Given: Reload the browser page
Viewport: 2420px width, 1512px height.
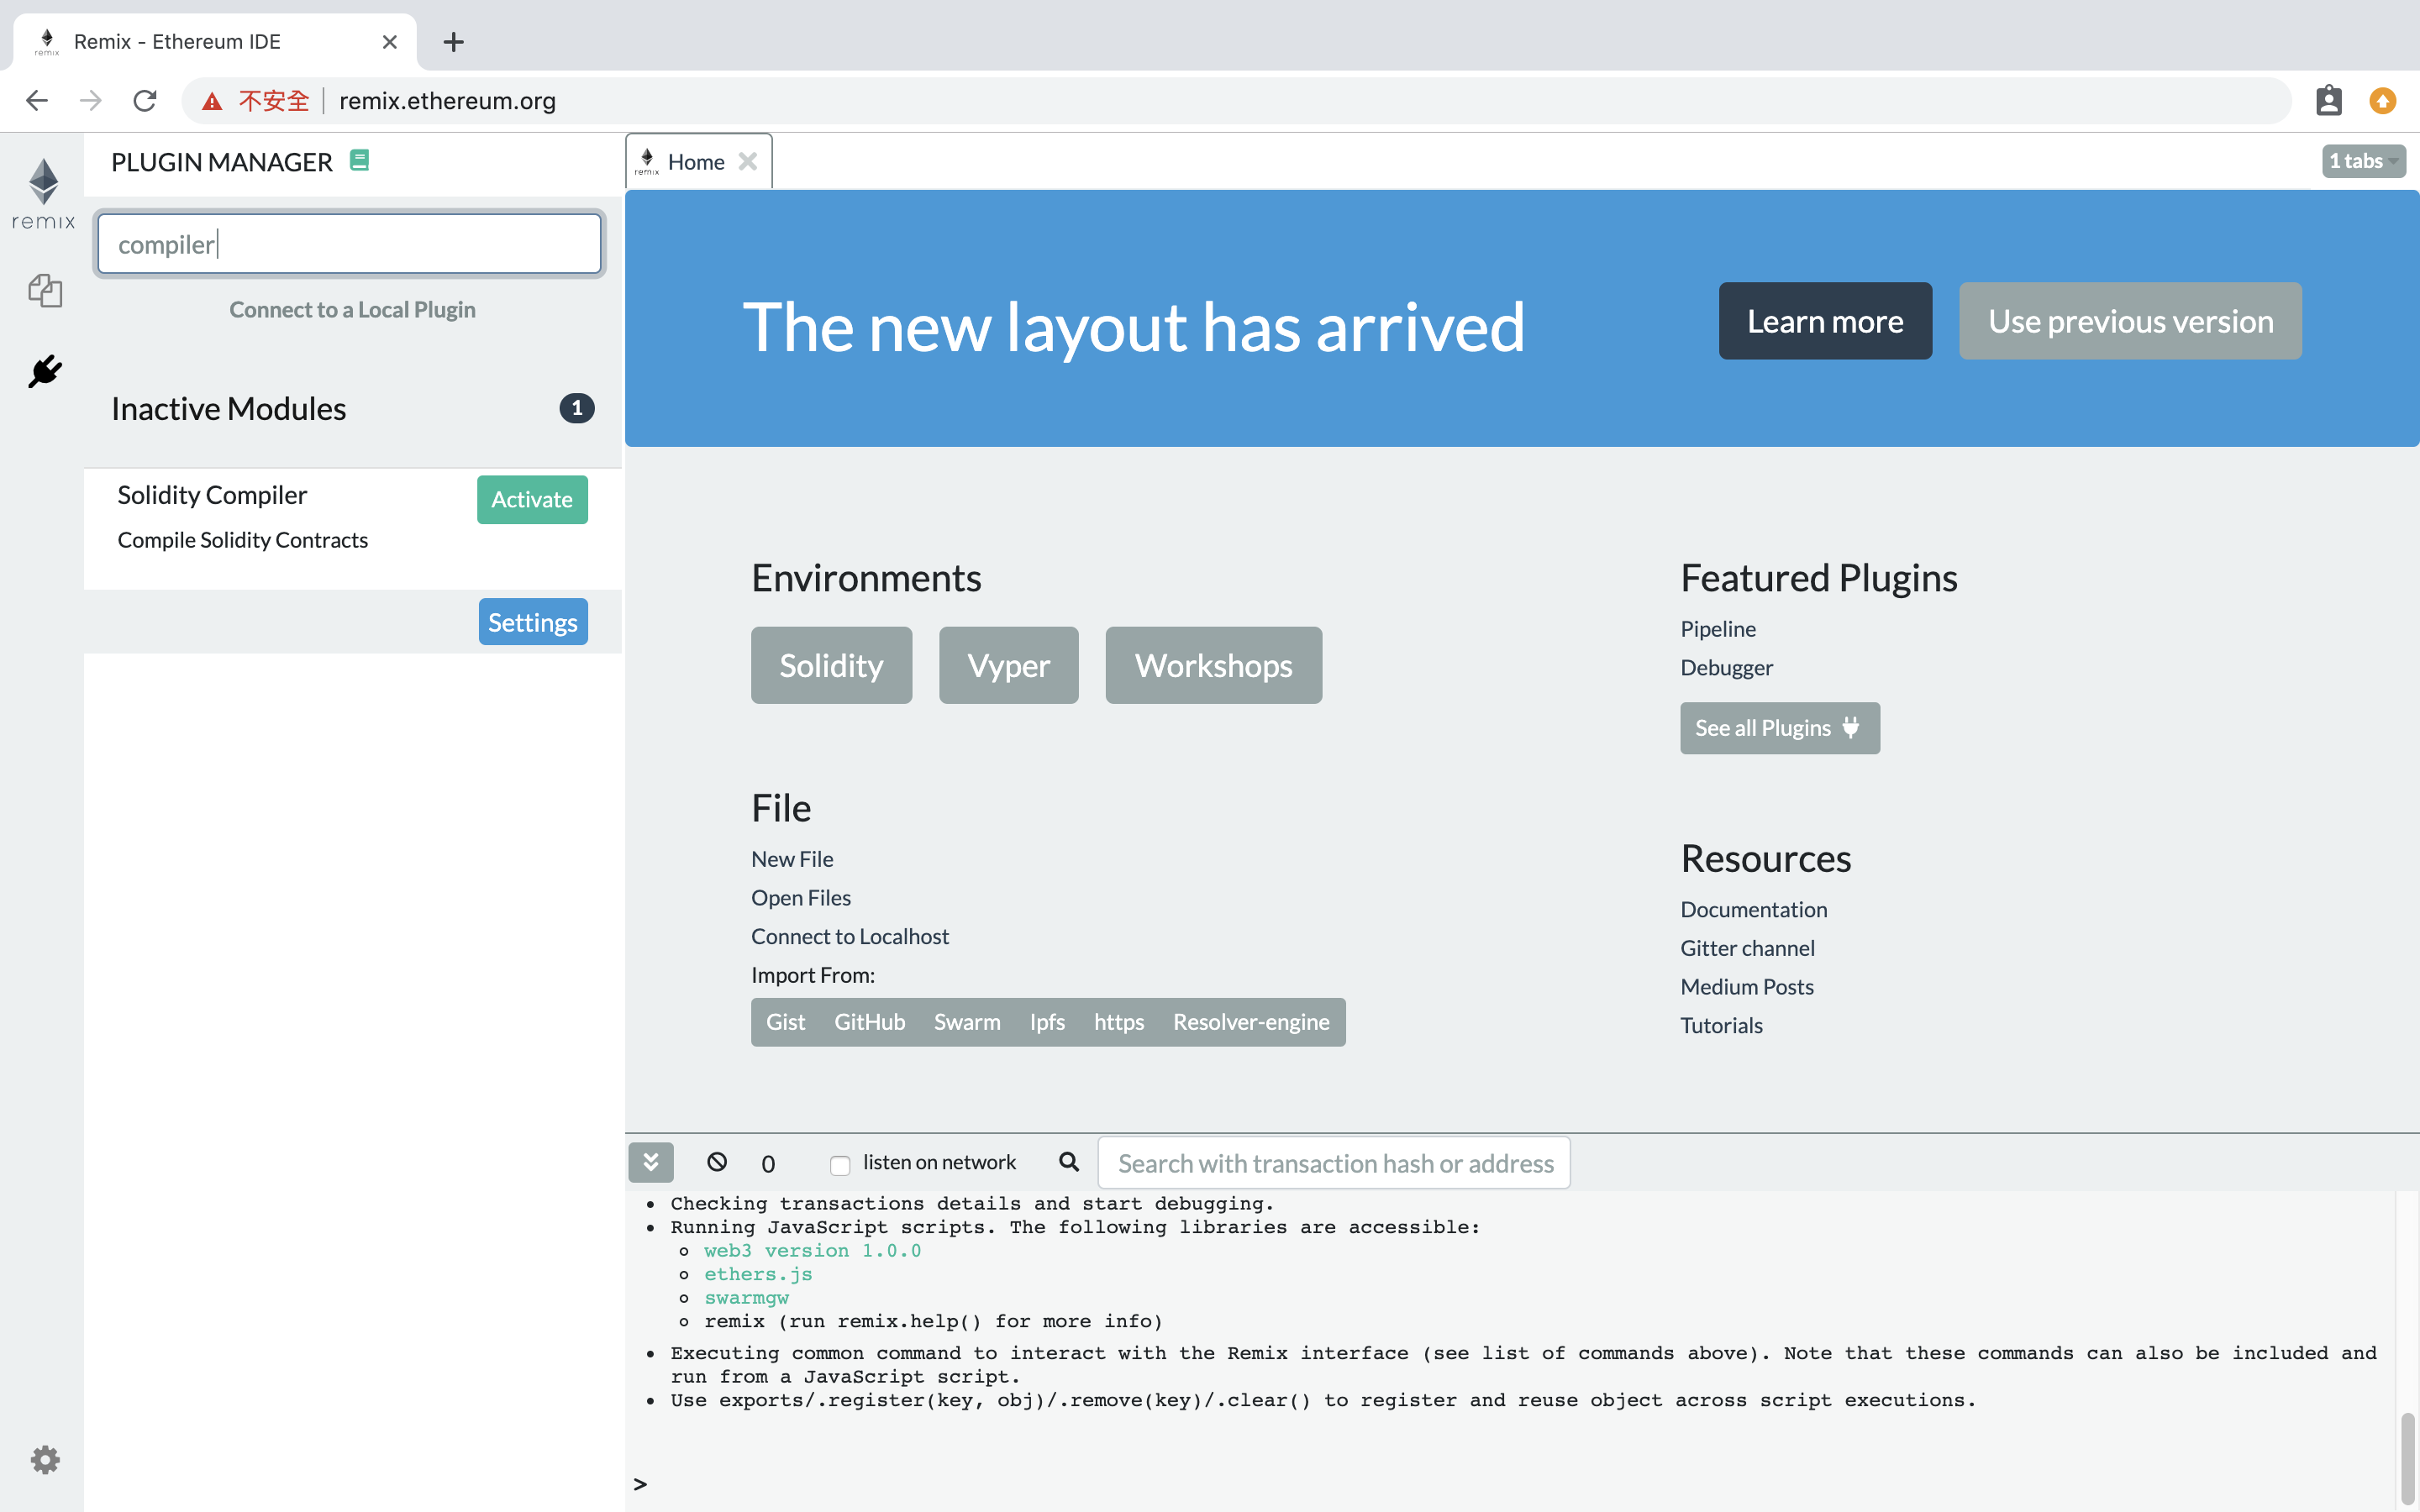Looking at the screenshot, I should [145, 100].
